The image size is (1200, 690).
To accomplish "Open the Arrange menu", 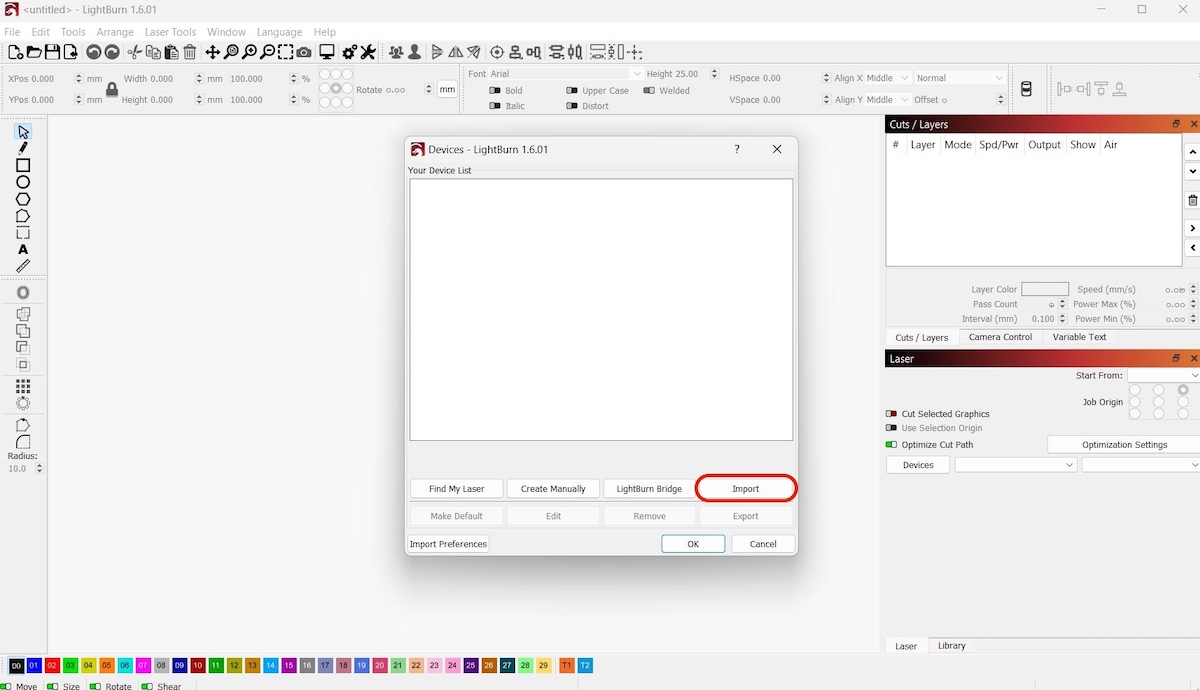I will pos(115,32).
